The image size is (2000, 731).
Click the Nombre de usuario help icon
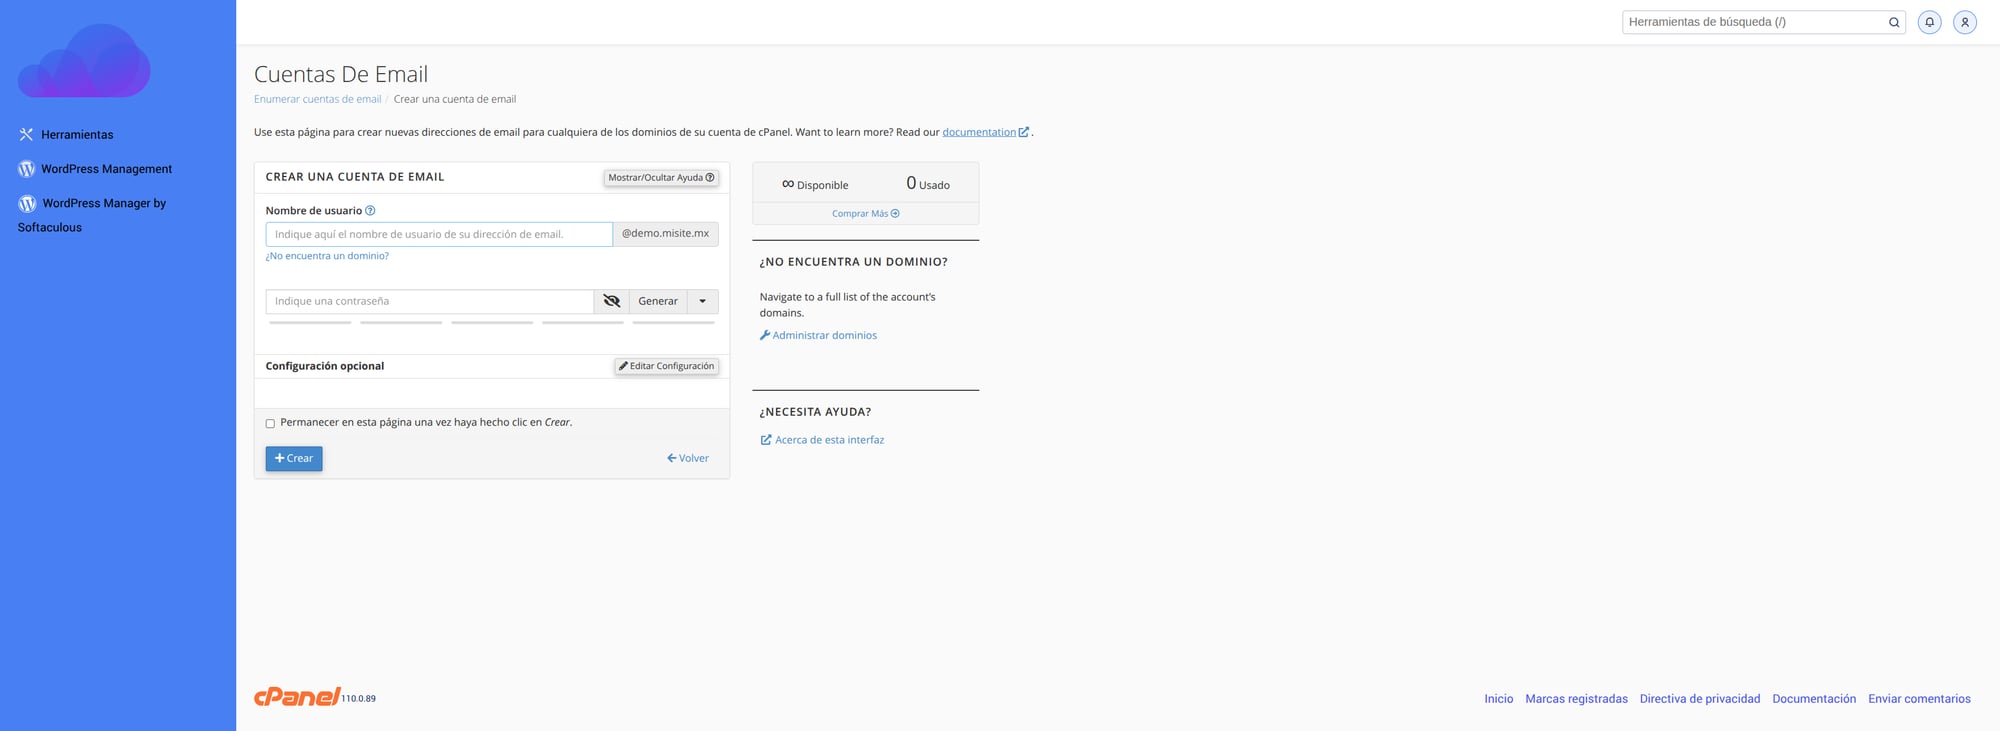[370, 211]
